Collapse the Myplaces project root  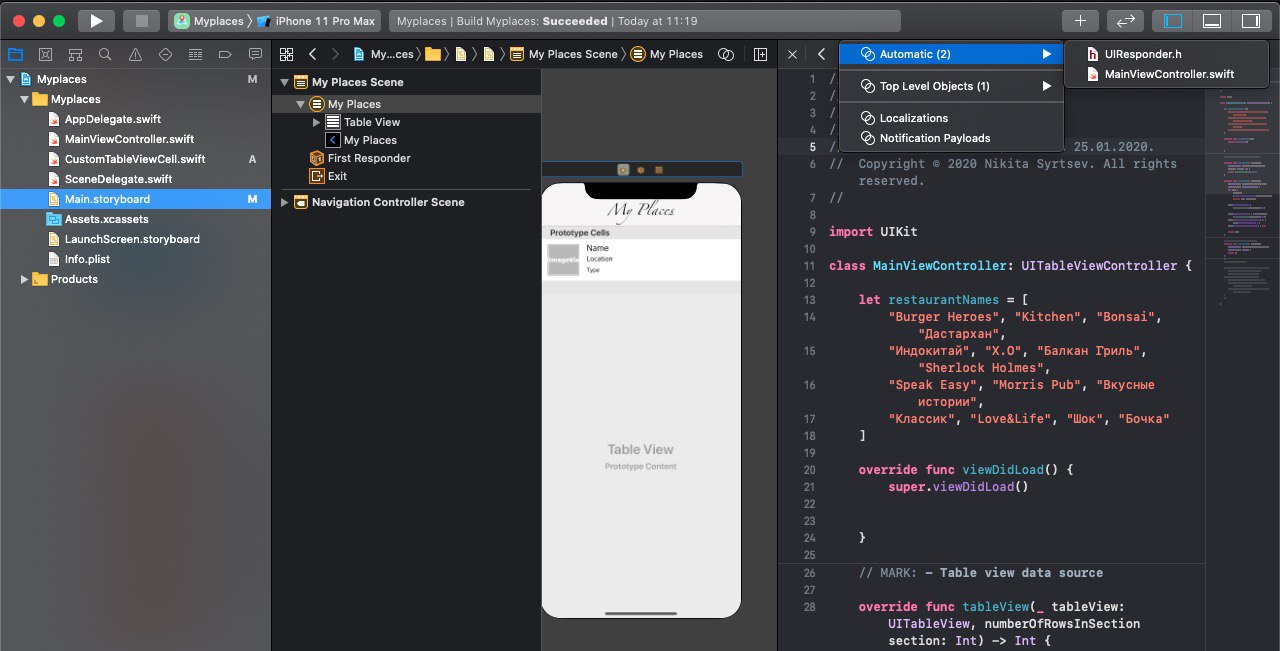pyautogui.click(x=11, y=79)
